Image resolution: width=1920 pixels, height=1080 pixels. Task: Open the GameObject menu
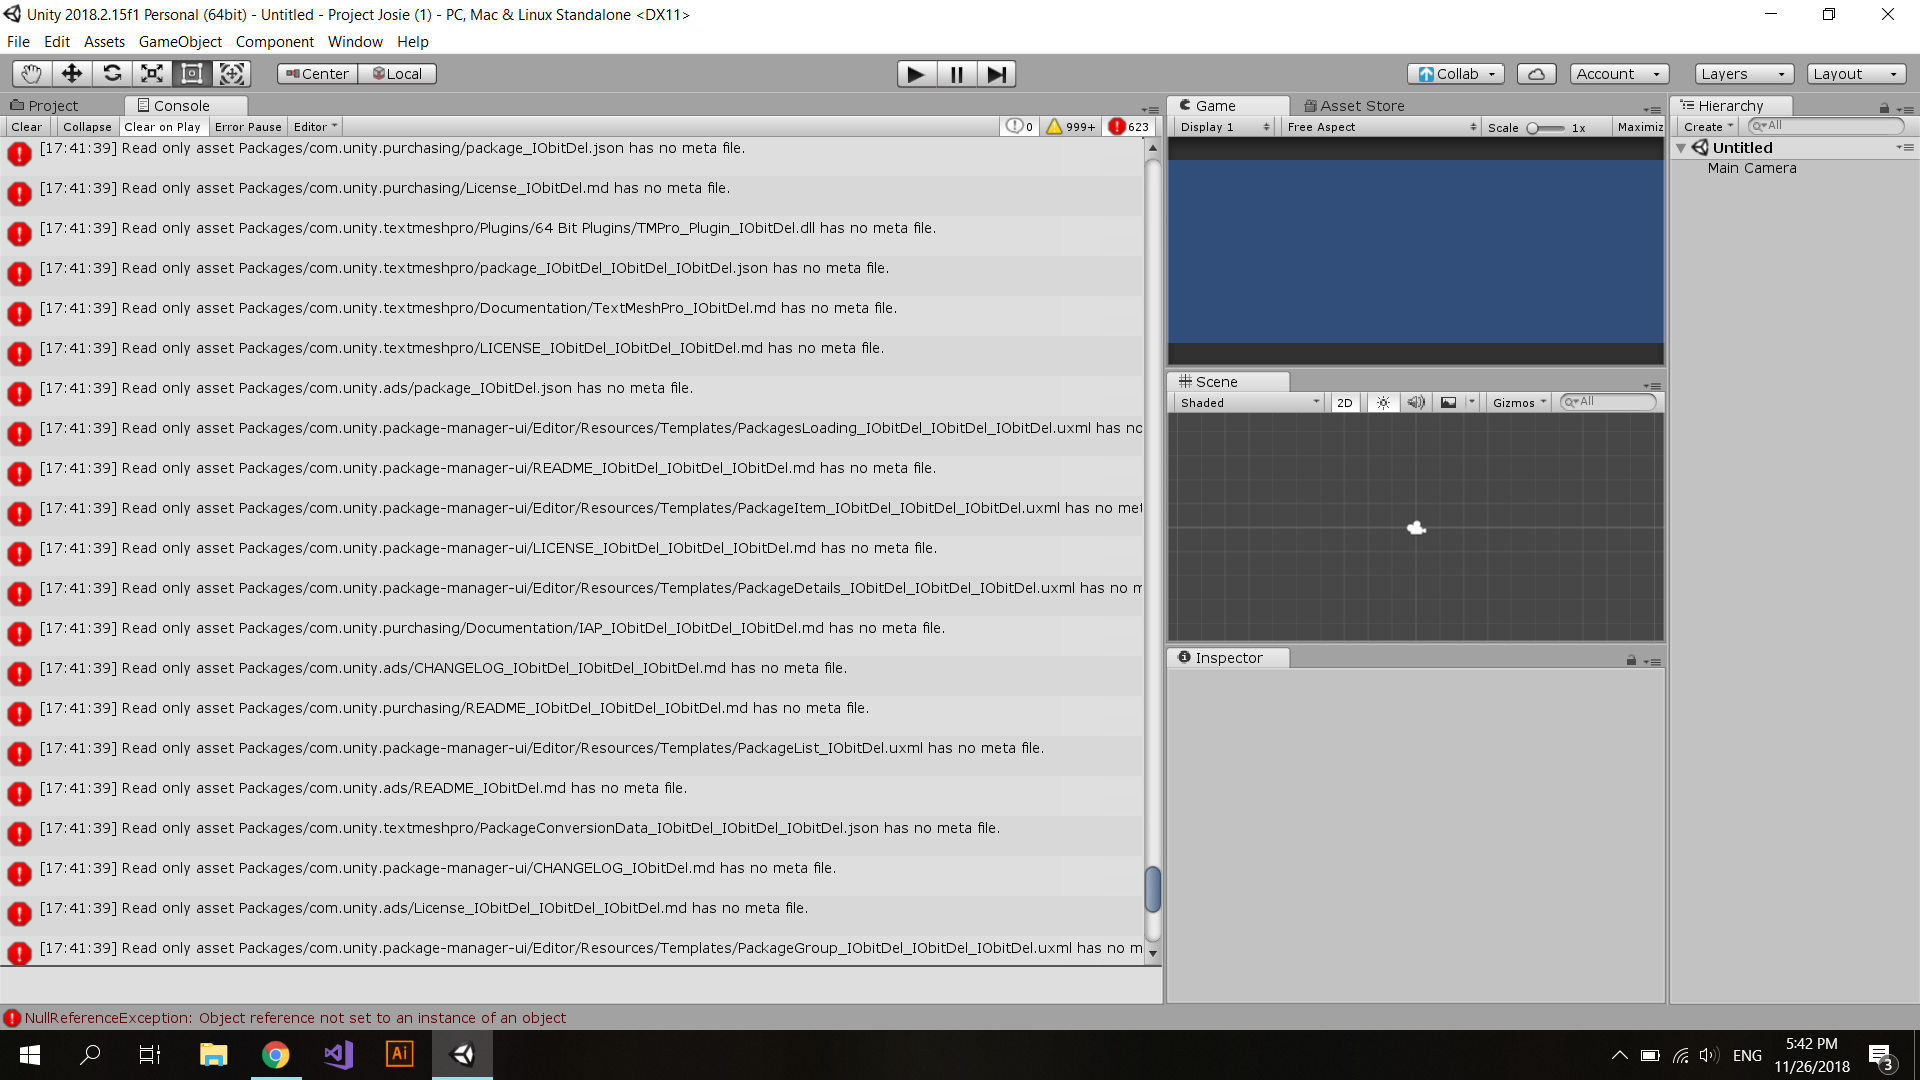[x=180, y=42]
